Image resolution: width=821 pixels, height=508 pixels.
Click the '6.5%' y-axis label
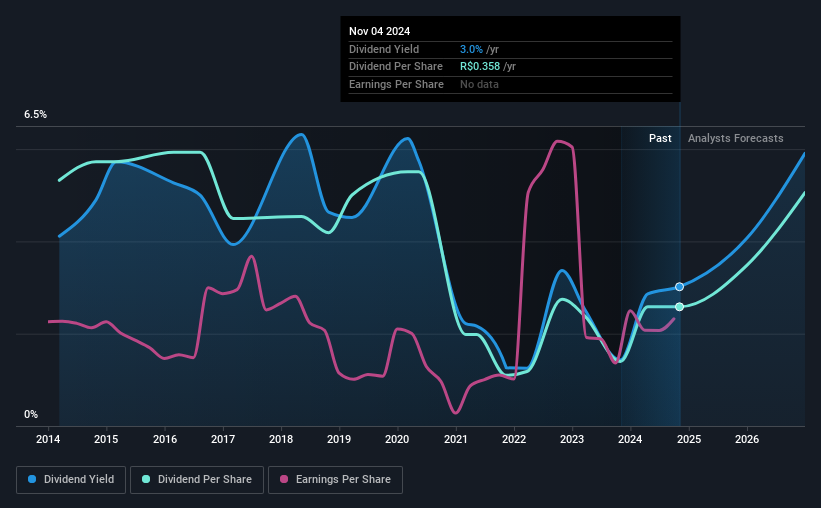pyautogui.click(x=35, y=114)
